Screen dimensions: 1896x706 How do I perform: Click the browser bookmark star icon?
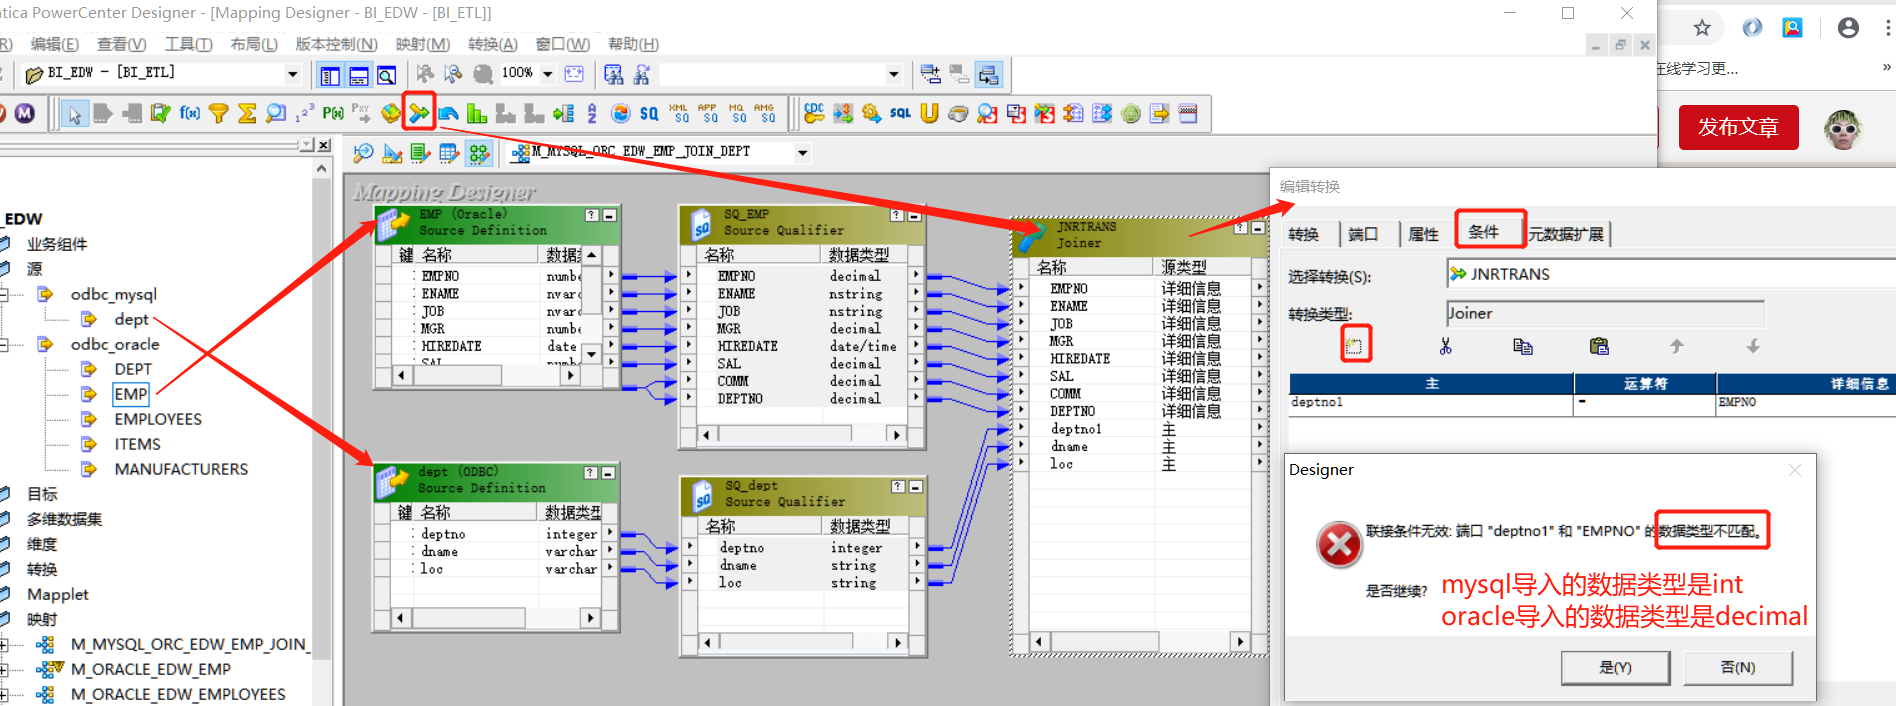click(1702, 28)
